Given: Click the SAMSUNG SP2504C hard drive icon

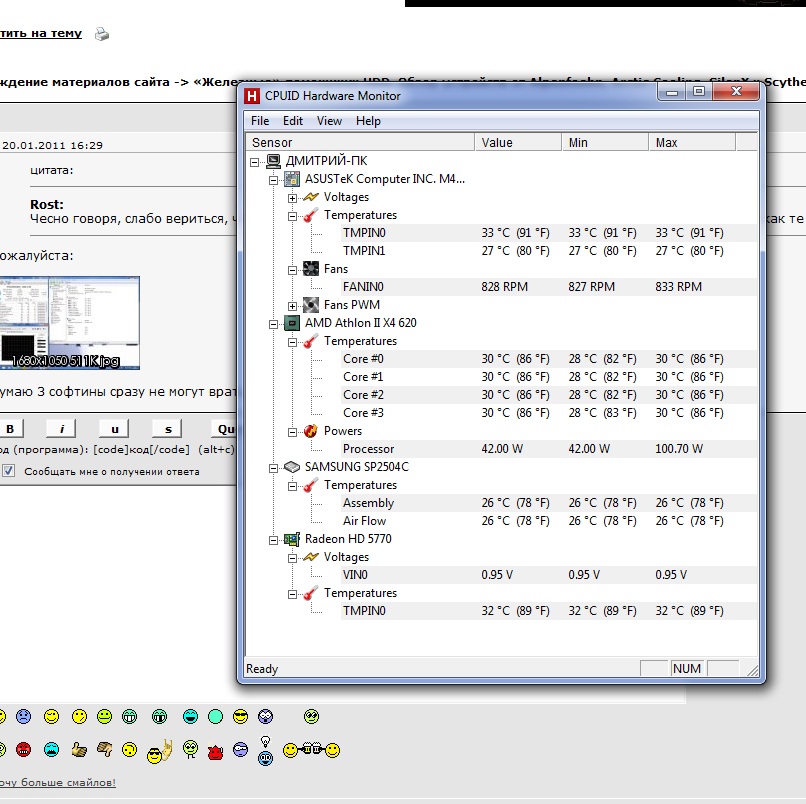Looking at the screenshot, I should click(x=292, y=467).
